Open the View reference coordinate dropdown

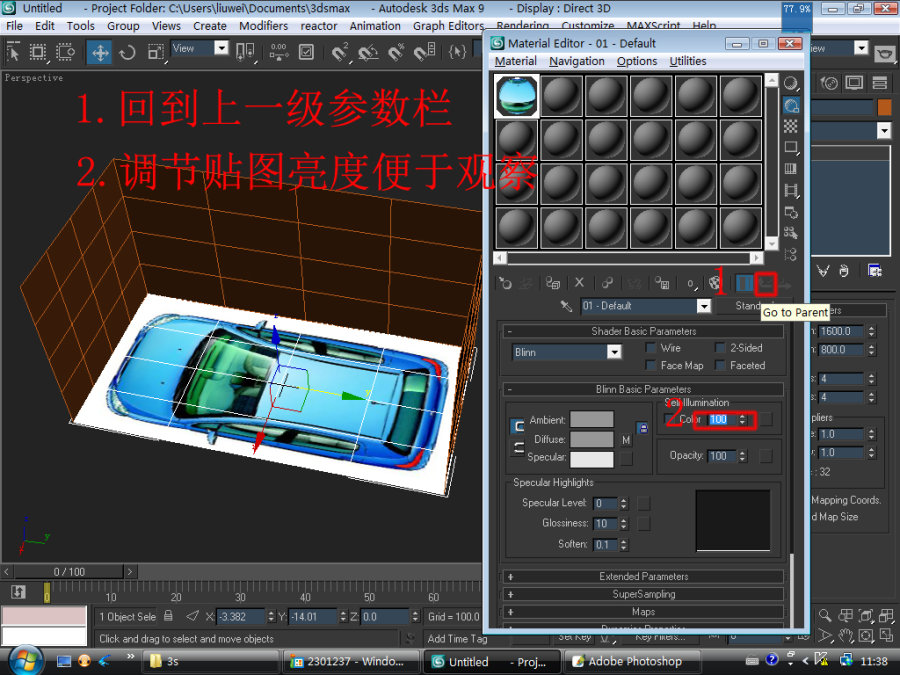point(222,48)
